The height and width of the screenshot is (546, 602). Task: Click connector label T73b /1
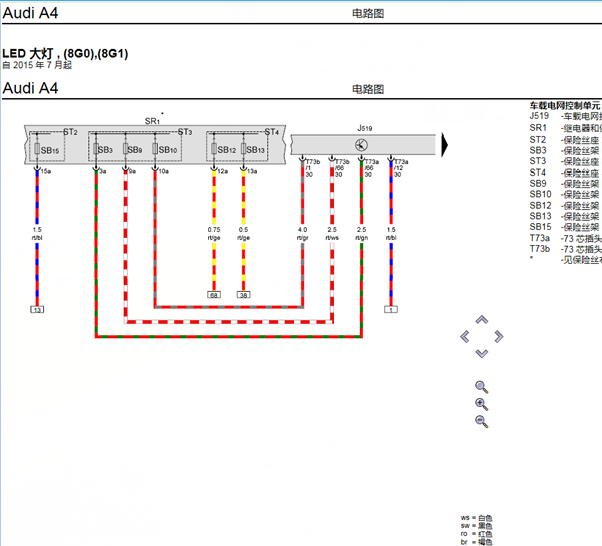pyautogui.click(x=312, y=165)
